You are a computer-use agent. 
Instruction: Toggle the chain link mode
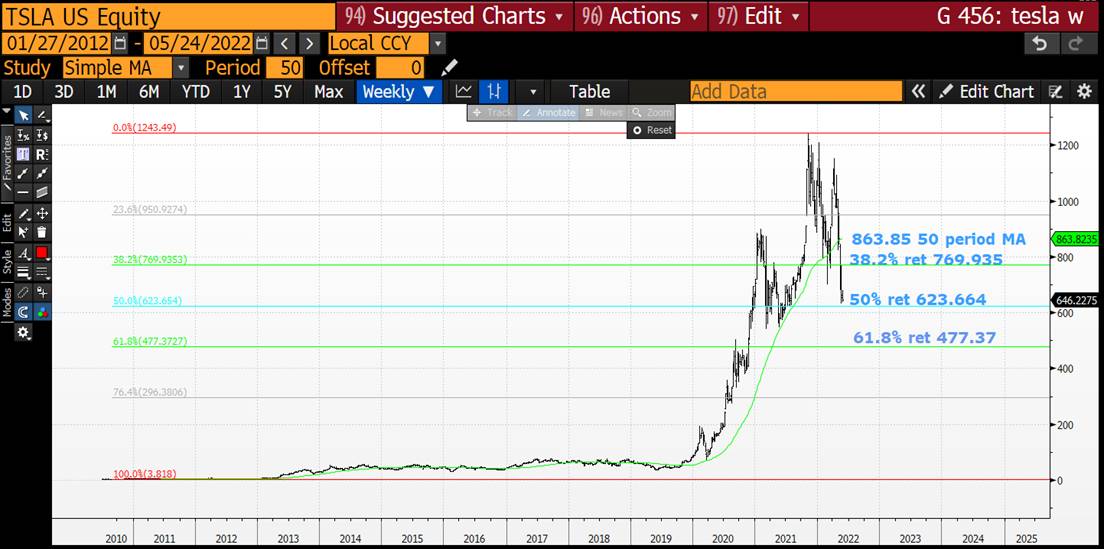tap(23, 292)
